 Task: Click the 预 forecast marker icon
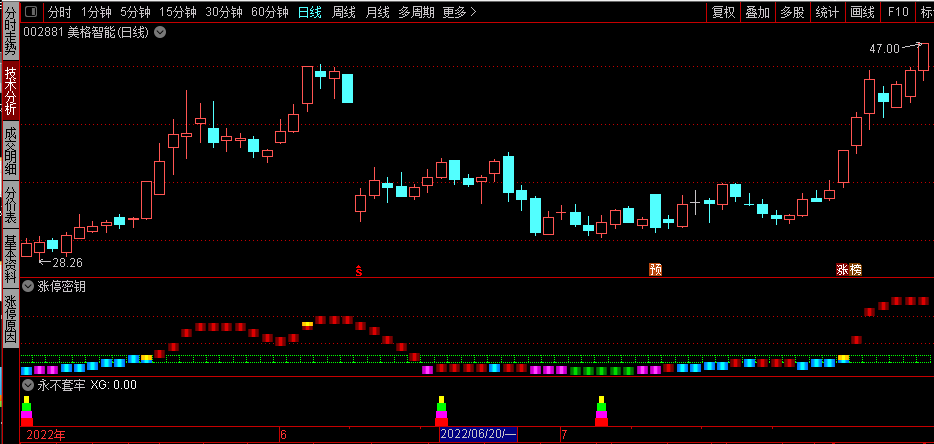pyautogui.click(x=655, y=270)
